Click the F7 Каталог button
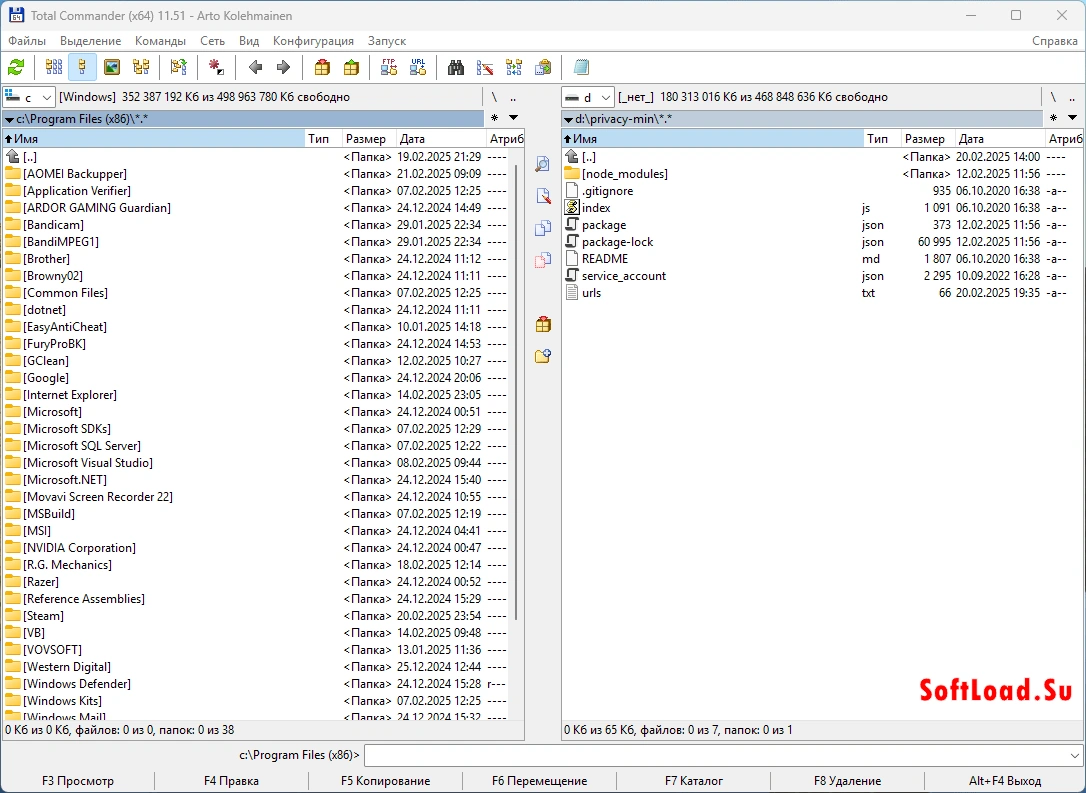The width and height of the screenshot is (1086, 793). (694, 781)
